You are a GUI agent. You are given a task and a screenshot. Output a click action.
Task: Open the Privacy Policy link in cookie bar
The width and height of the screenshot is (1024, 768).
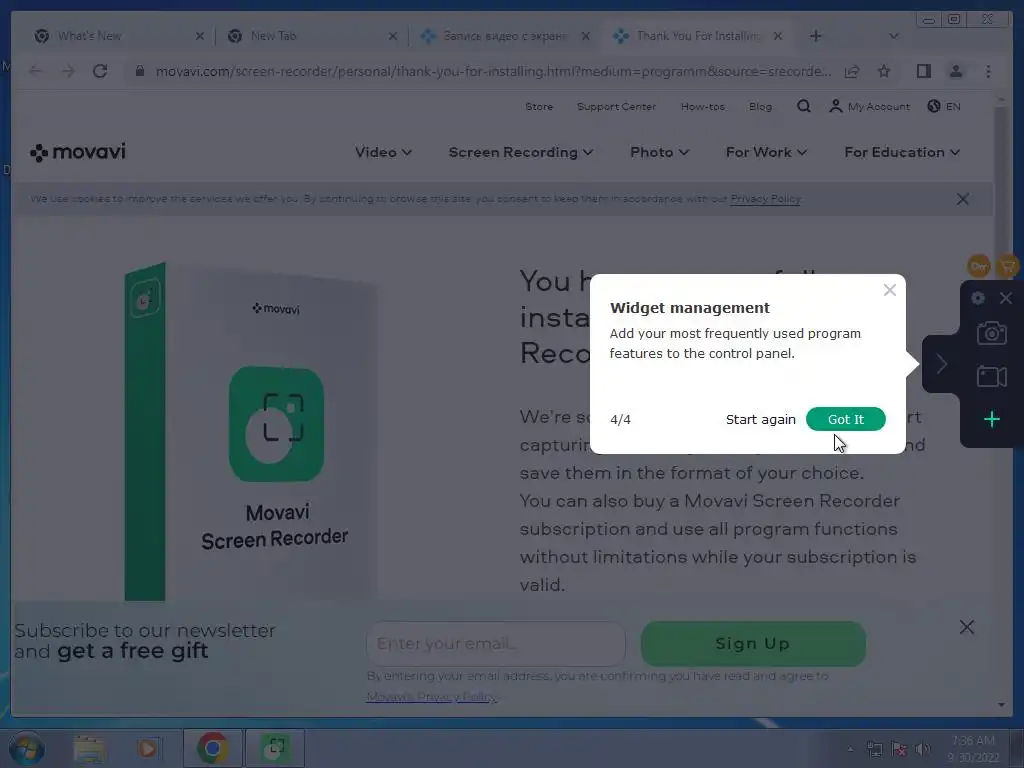(x=765, y=199)
